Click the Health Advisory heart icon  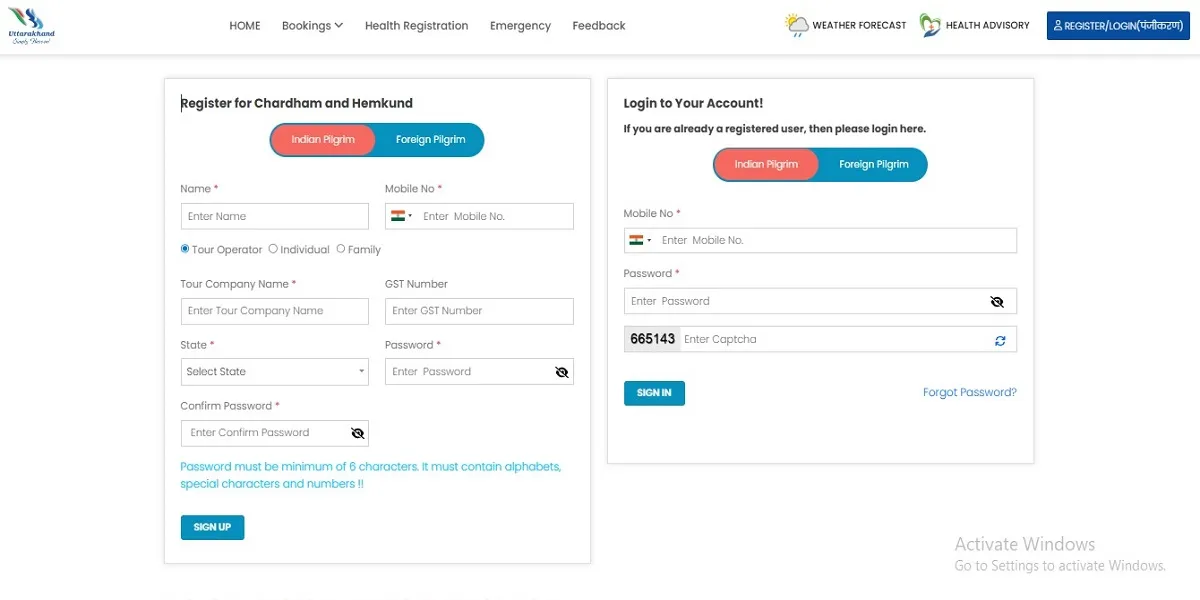pos(930,26)
